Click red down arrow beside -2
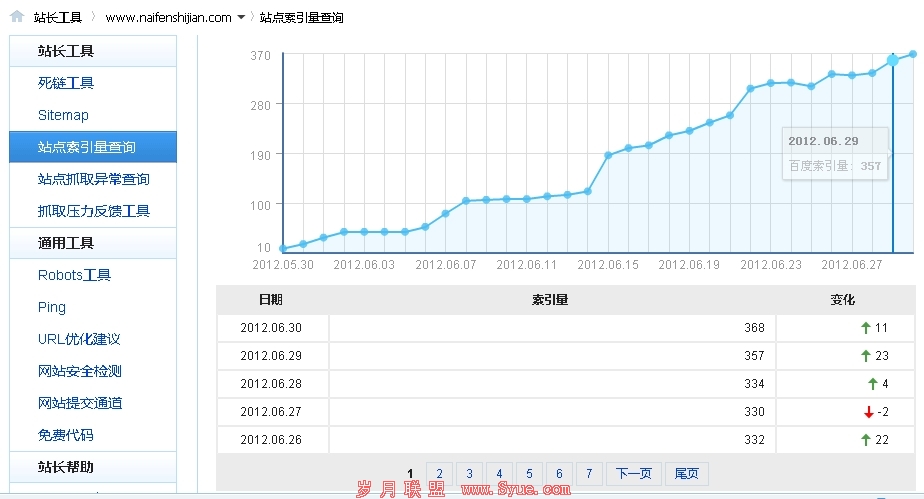This screenshot has width=924, height=499. [869, 412]
